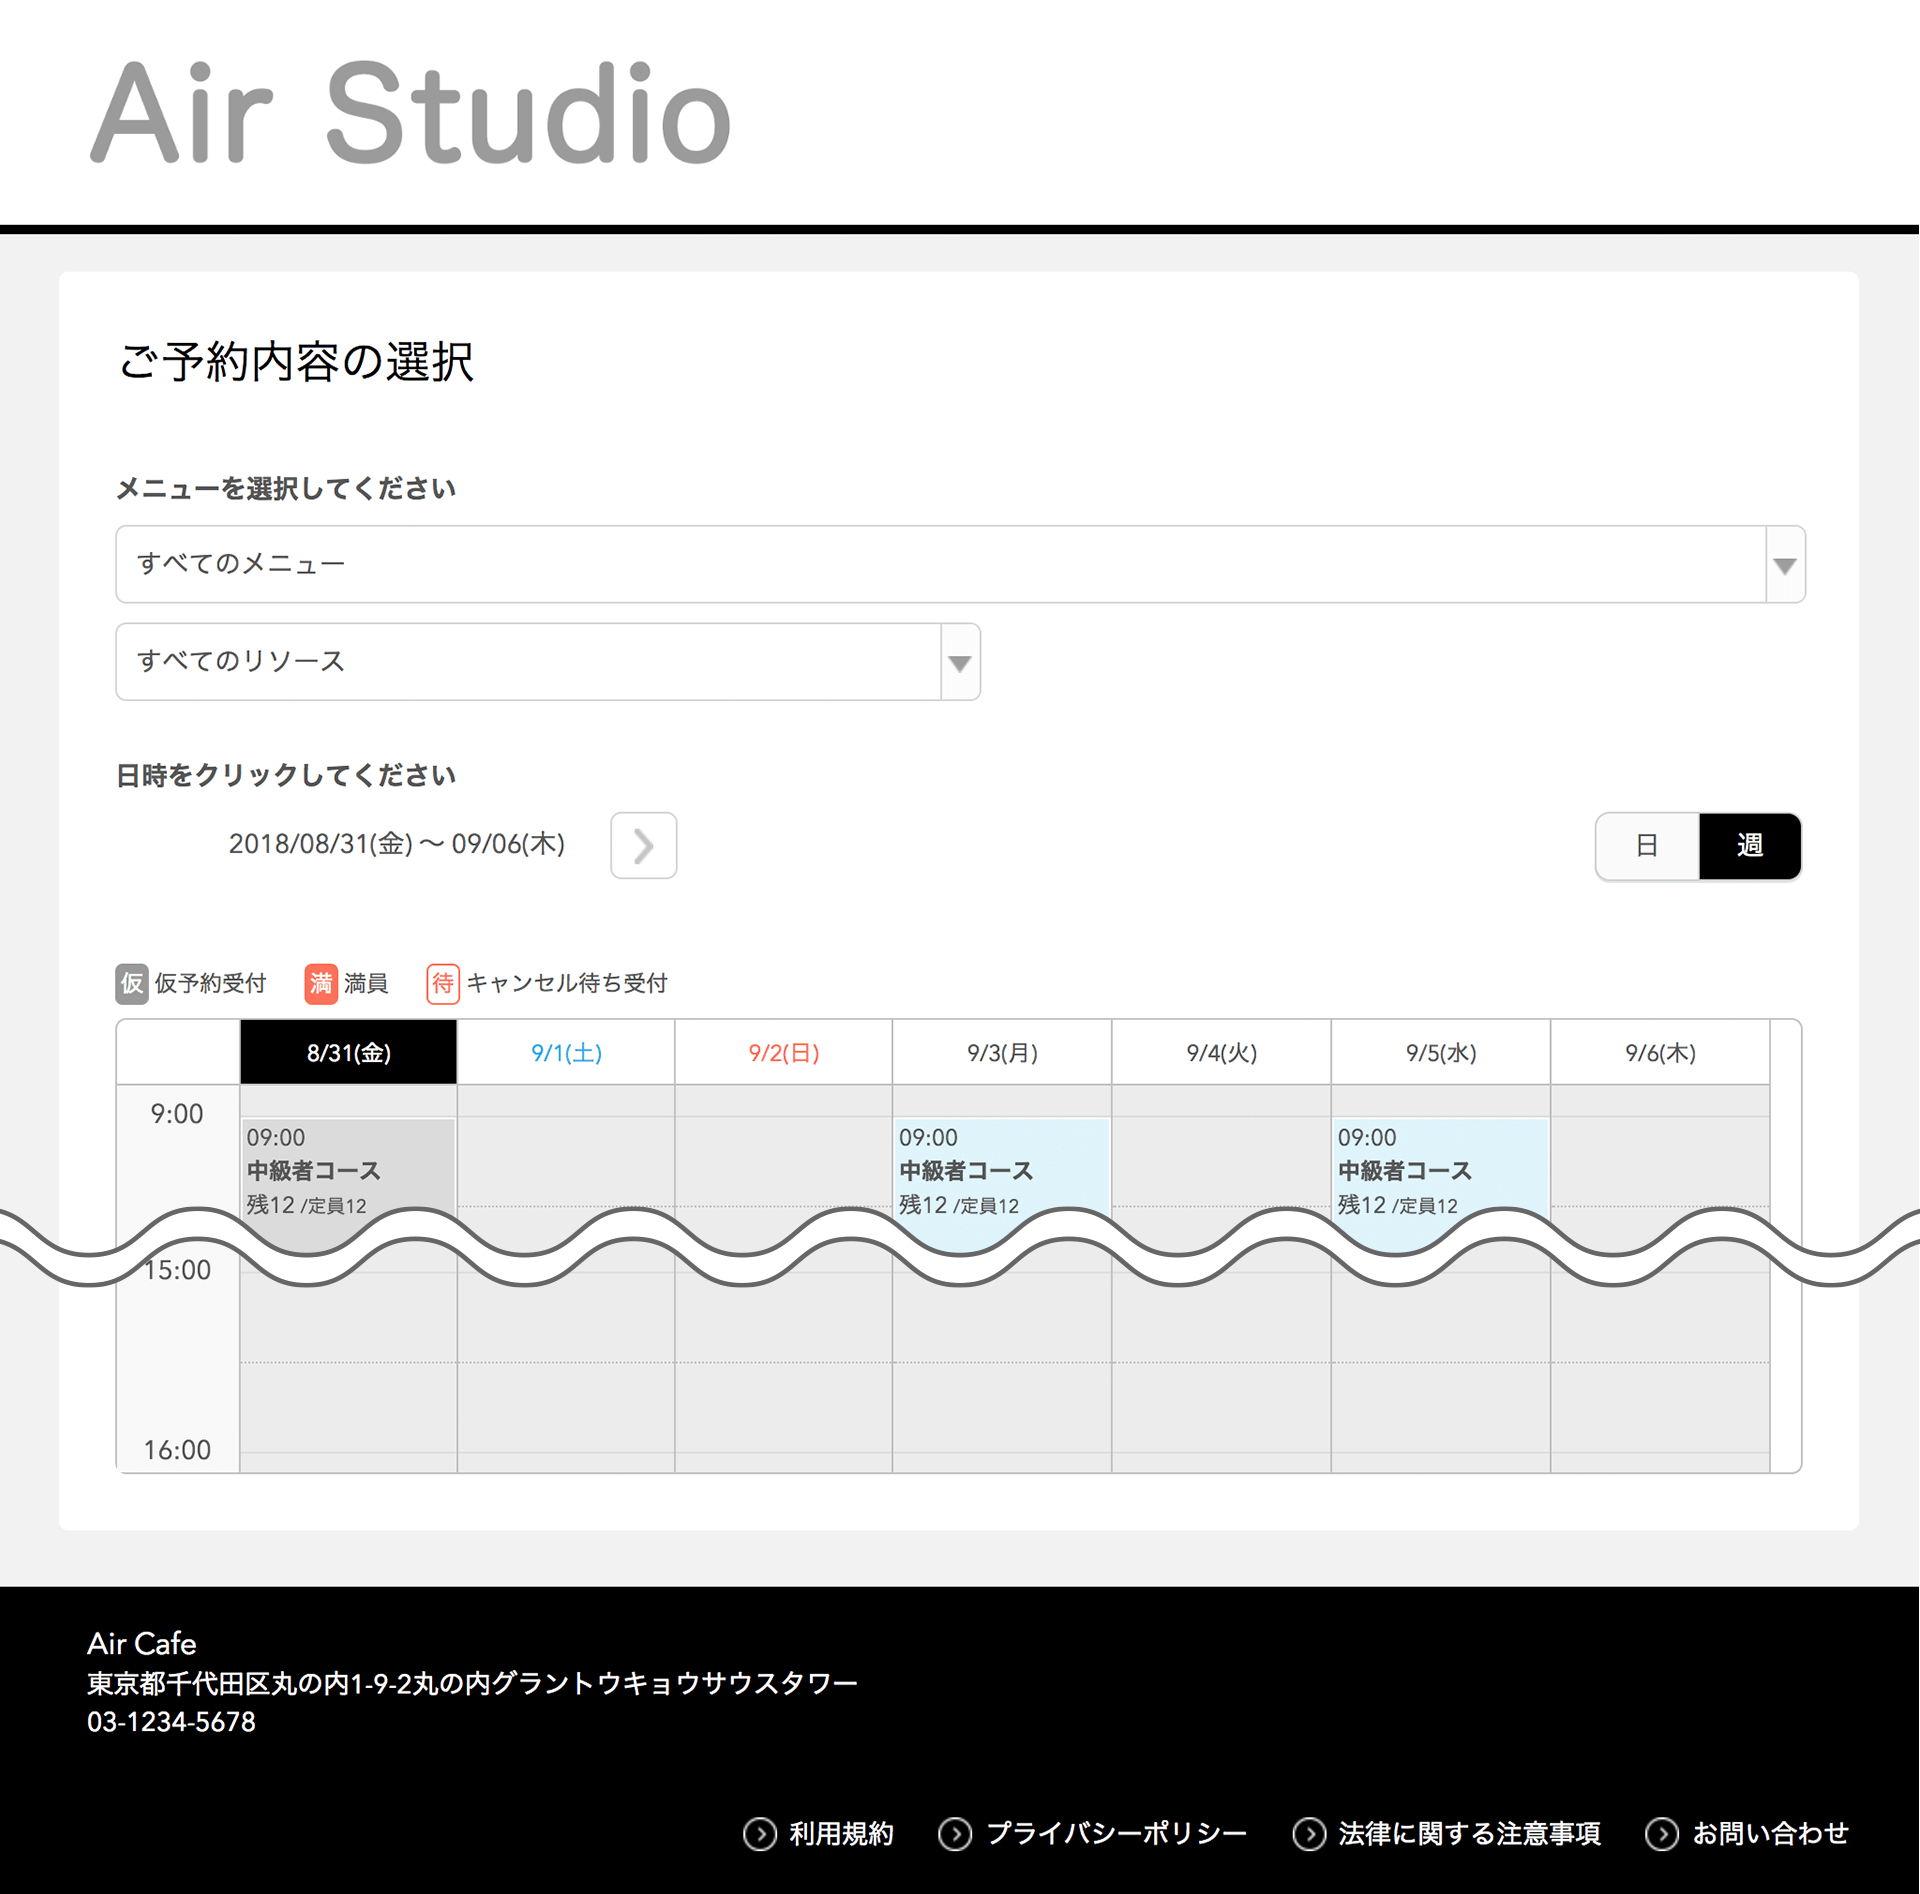
Task: Open the すべてのリソース dropdown
Action: point(548,662)
